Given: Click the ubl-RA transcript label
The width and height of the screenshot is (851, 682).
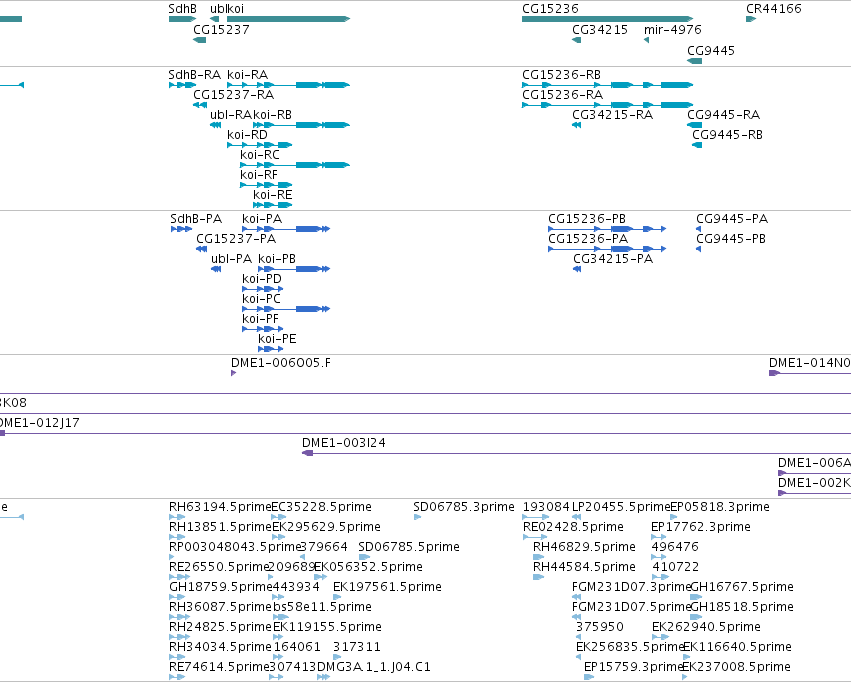Looking at the screenshot, I should tap(231, 115).
